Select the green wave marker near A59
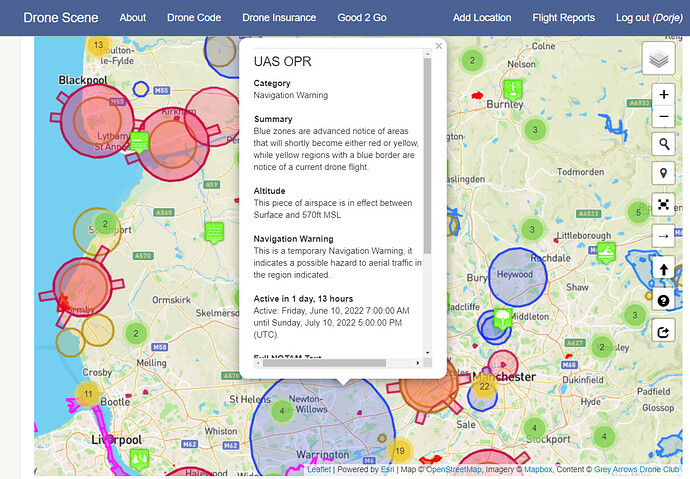 [214, 233]
